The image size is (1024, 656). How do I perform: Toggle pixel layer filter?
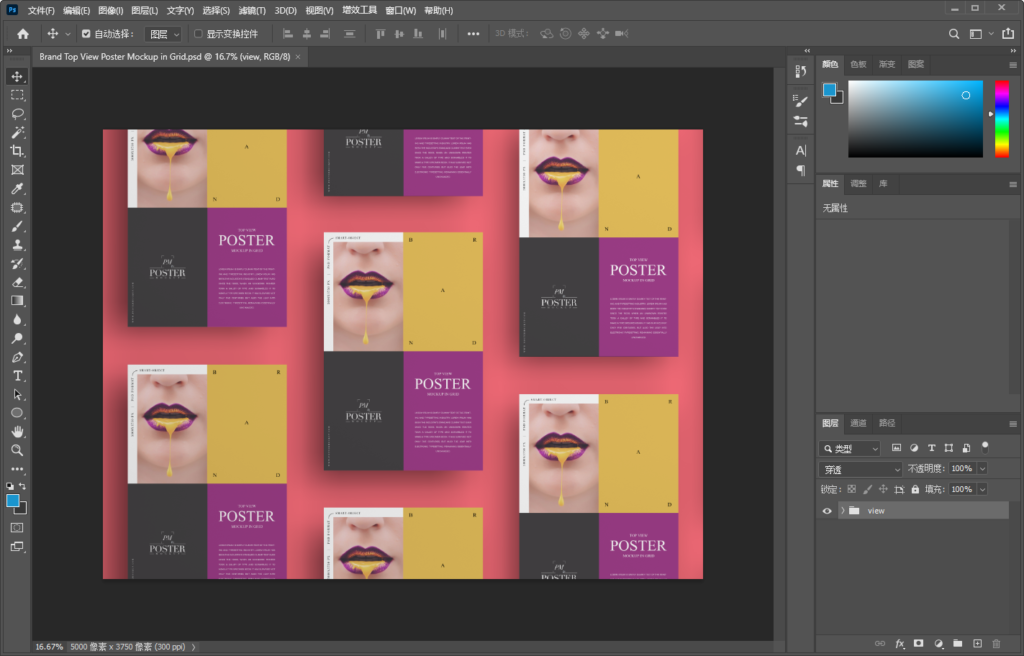coord(897,448)
